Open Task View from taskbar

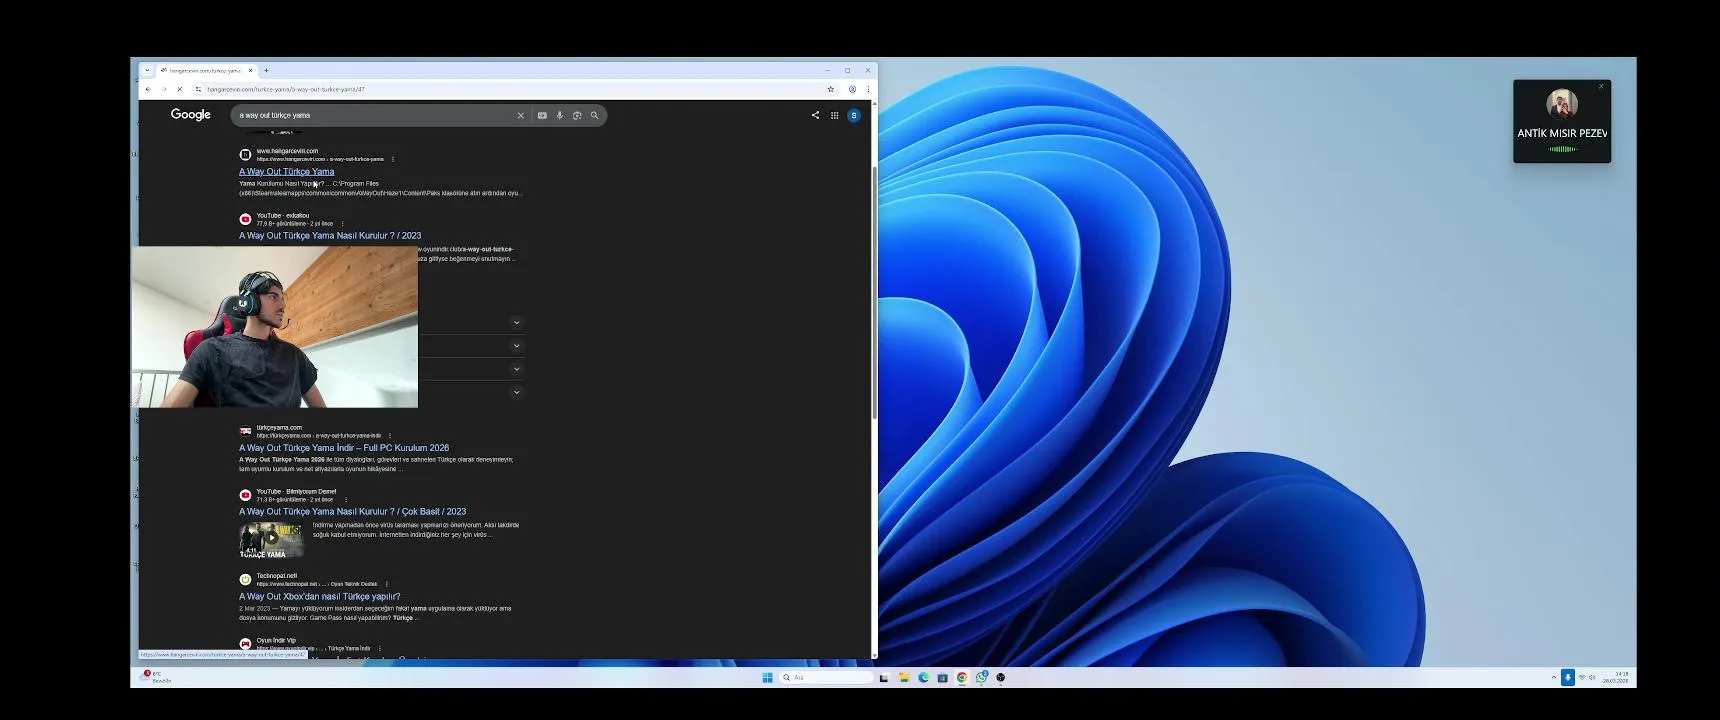(884, 677)
